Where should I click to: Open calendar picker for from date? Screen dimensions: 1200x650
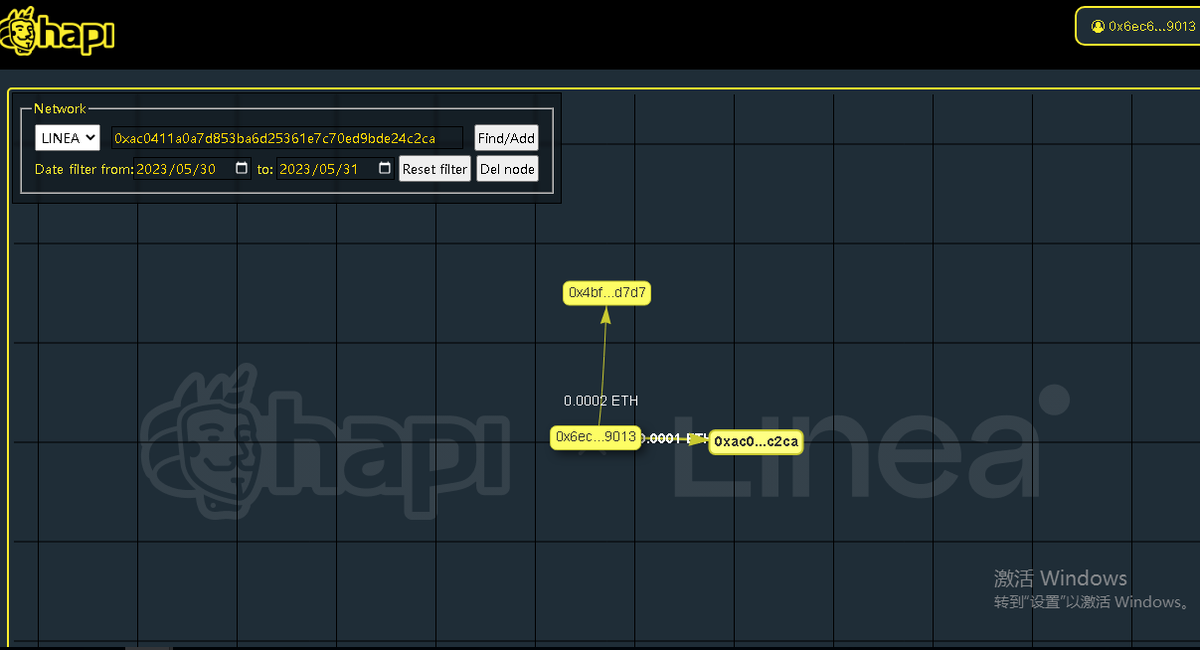coord(241,169)
